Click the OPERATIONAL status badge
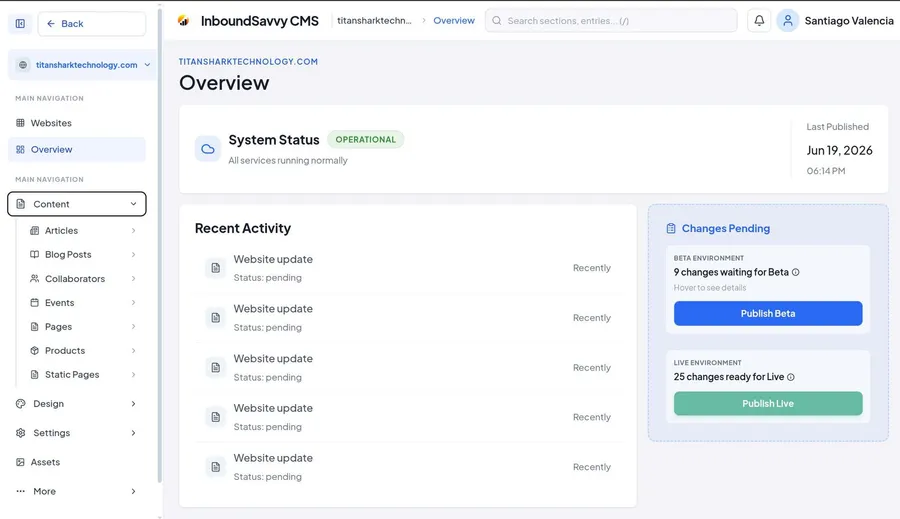 coord(366,140)
